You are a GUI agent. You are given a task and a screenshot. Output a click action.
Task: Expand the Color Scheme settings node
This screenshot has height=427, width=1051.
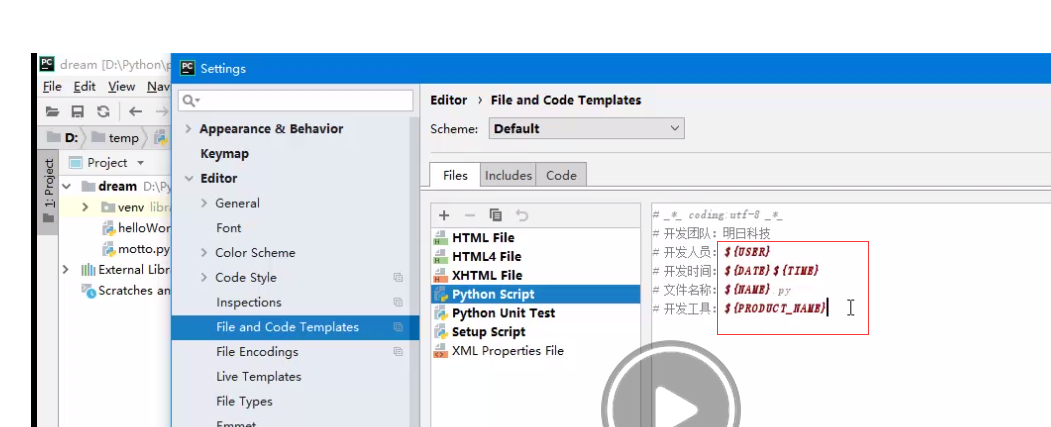coord(204,253)
